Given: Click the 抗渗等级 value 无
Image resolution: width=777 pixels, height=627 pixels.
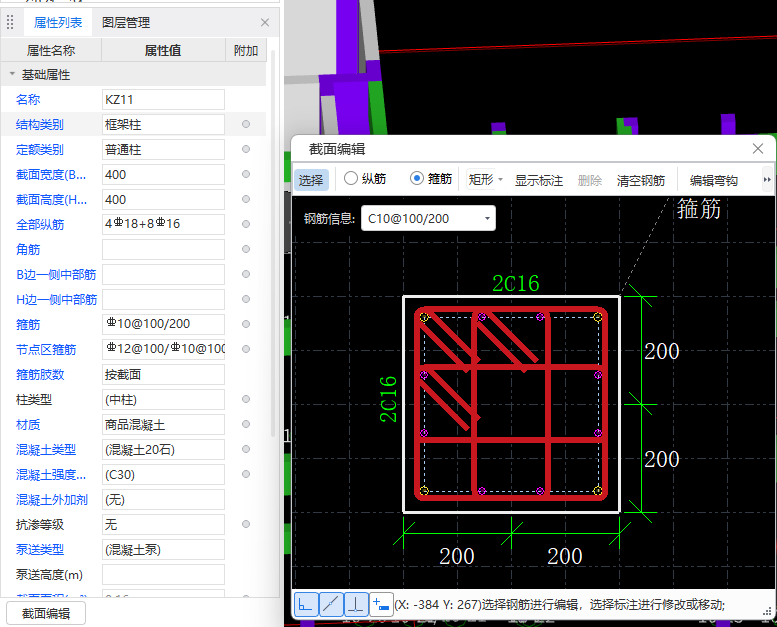Looking at the screenshot, I should [163, 524].
